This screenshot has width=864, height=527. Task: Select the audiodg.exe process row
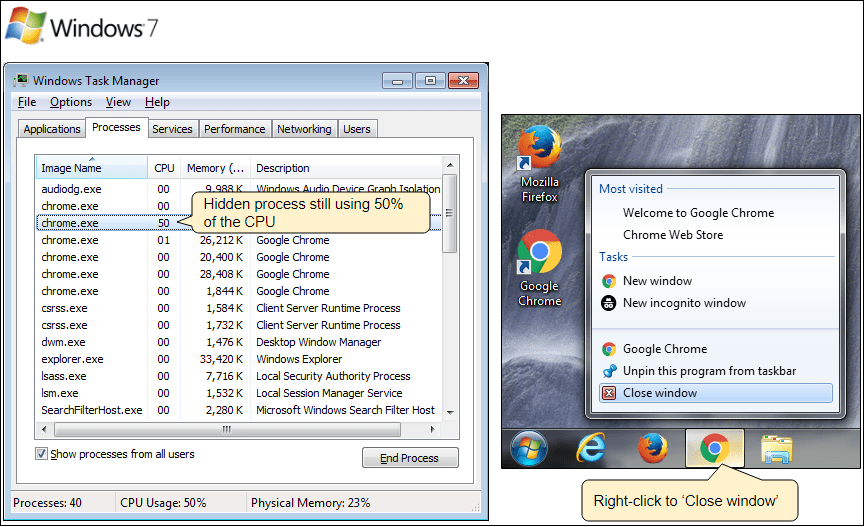239,189
